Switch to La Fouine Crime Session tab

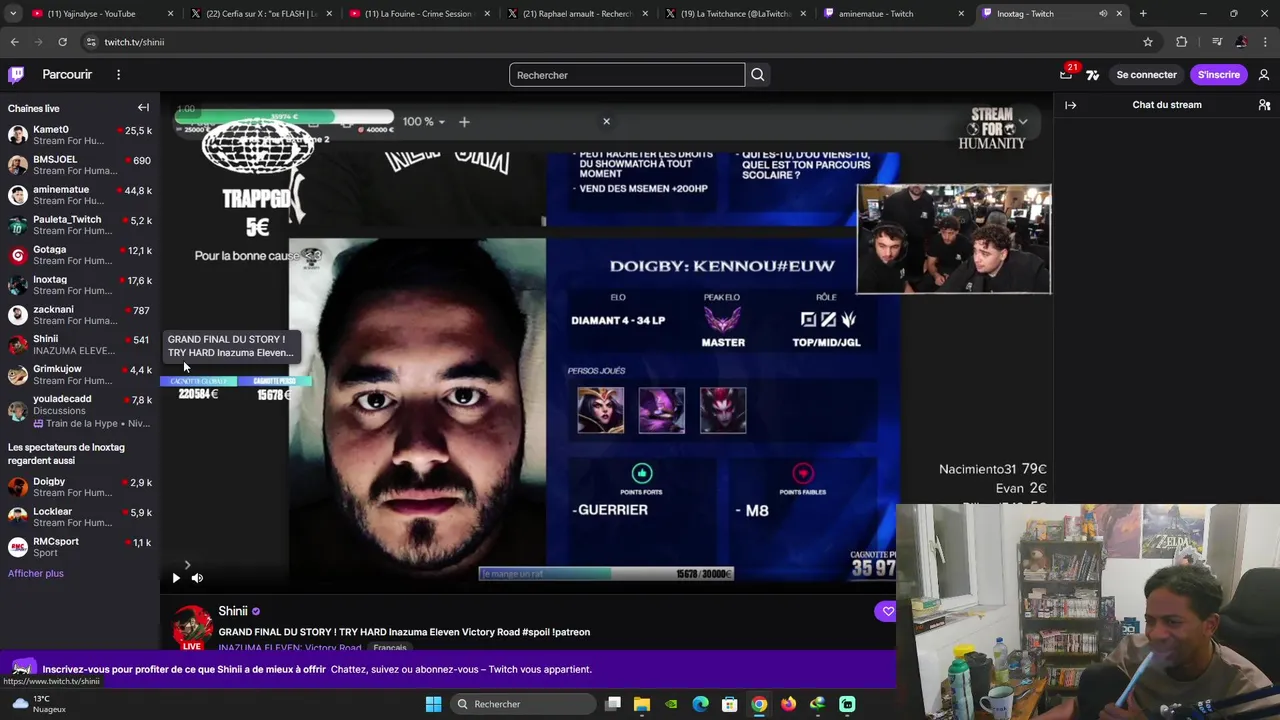tap(418, 14)
